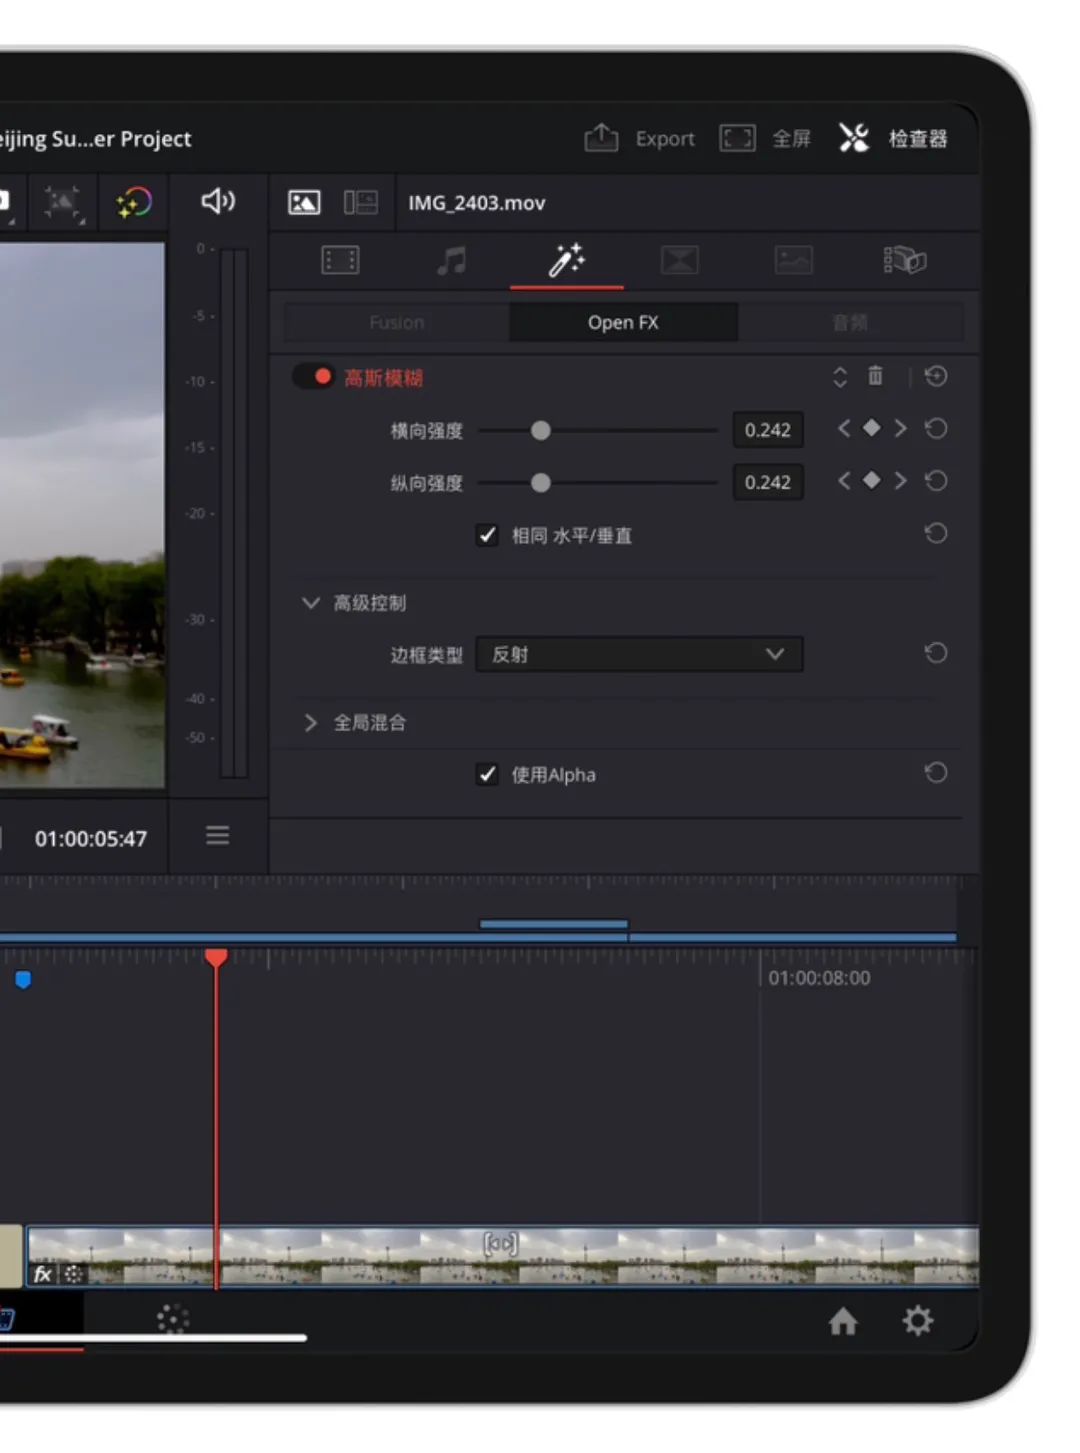
Task: Click the 纵向强度 slider handle
Action: [541, 483]
